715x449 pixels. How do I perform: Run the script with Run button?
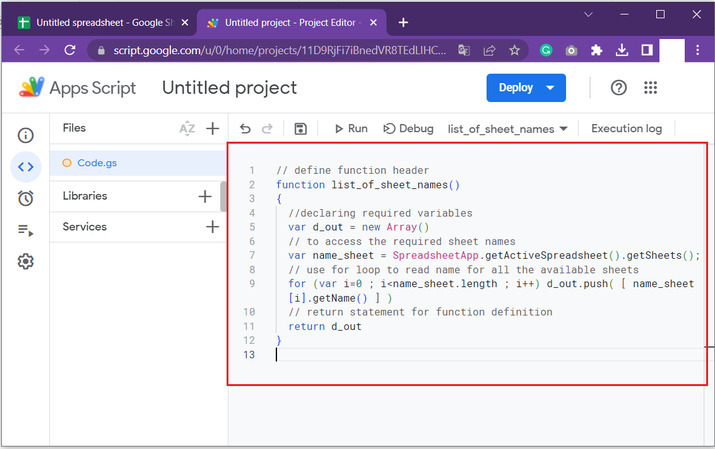(350, 129)
